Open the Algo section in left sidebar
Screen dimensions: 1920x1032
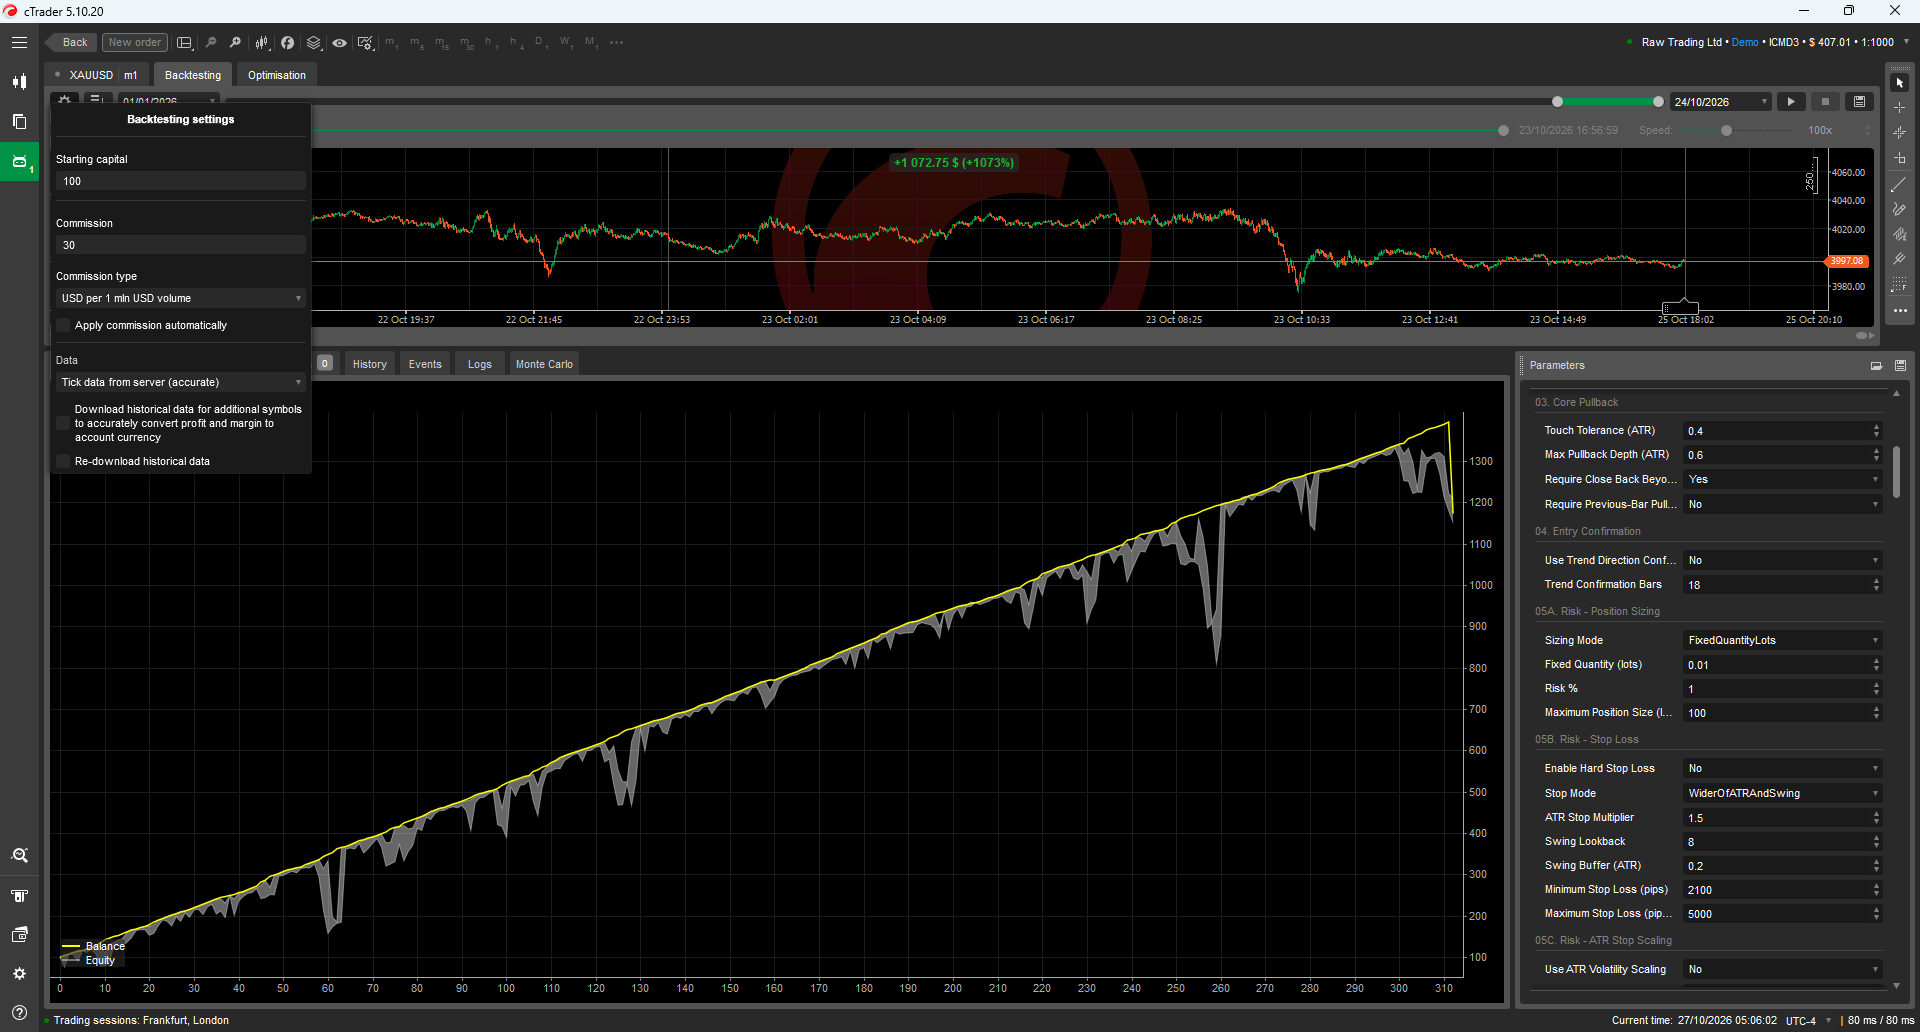pos(19,161)
